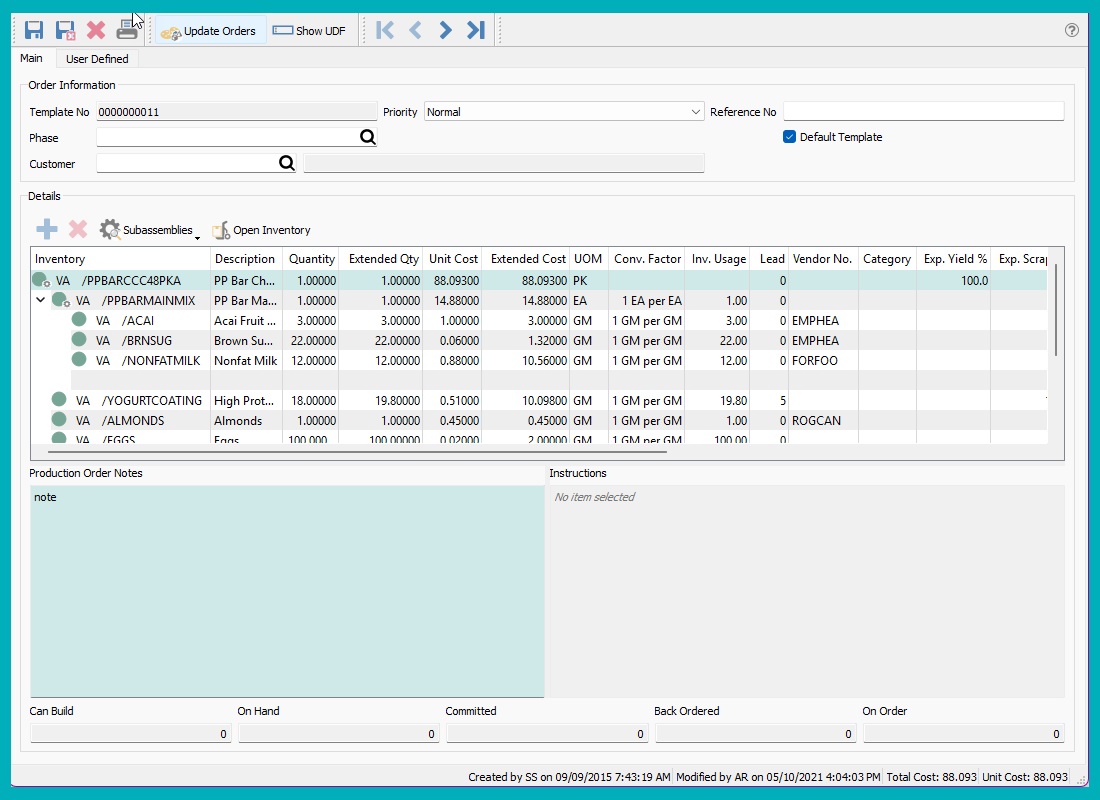Screen dimensions: 1100x800
Task: Switch to the User Defined tab
Action: tap(98, 59)
